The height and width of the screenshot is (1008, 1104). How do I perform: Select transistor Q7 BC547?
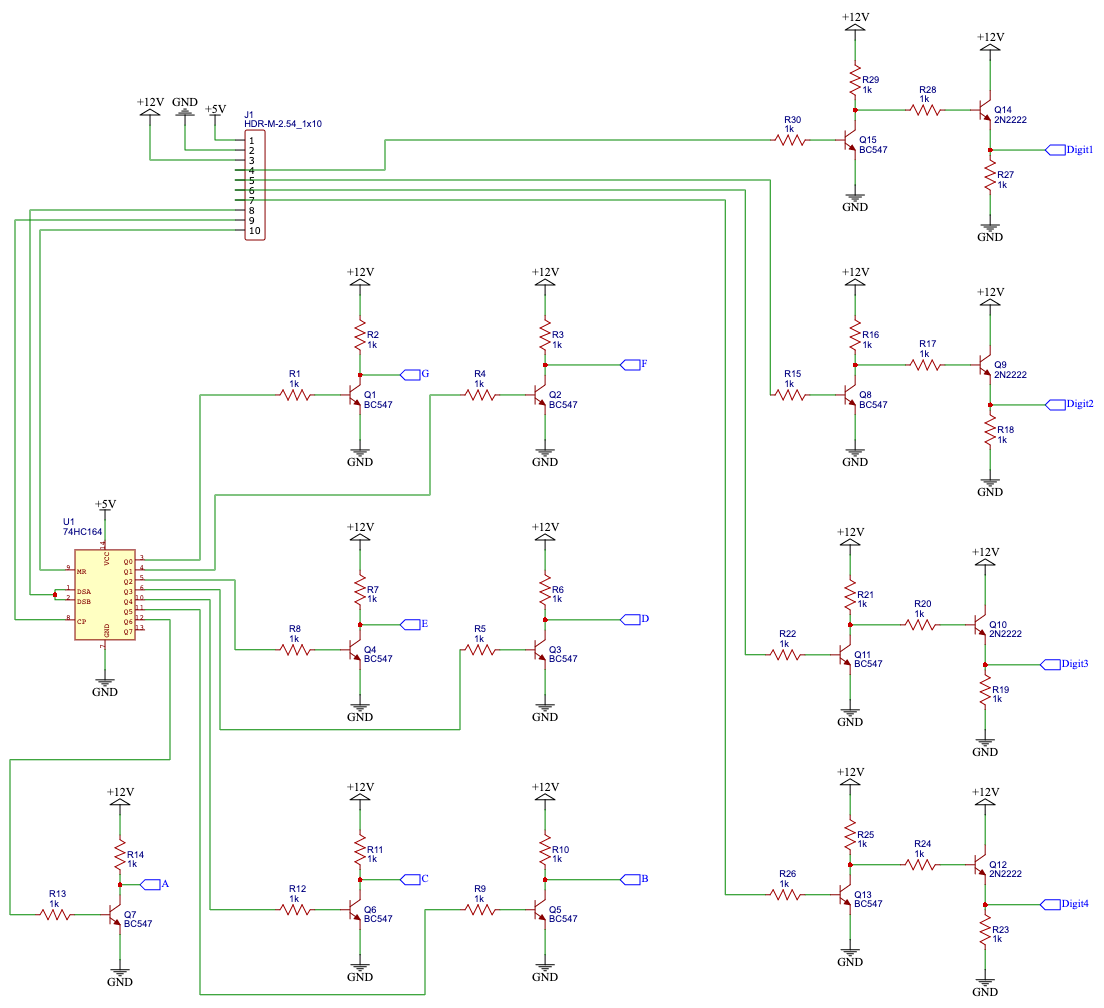(115, 915)
